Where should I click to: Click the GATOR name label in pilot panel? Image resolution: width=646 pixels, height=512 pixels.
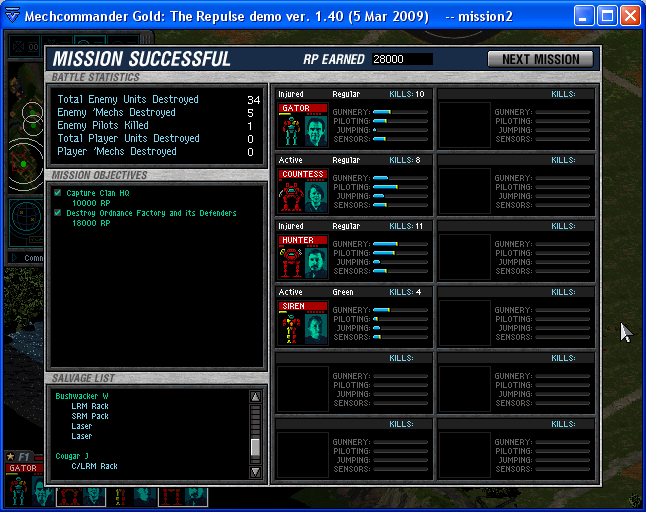[x=303, y=108]
